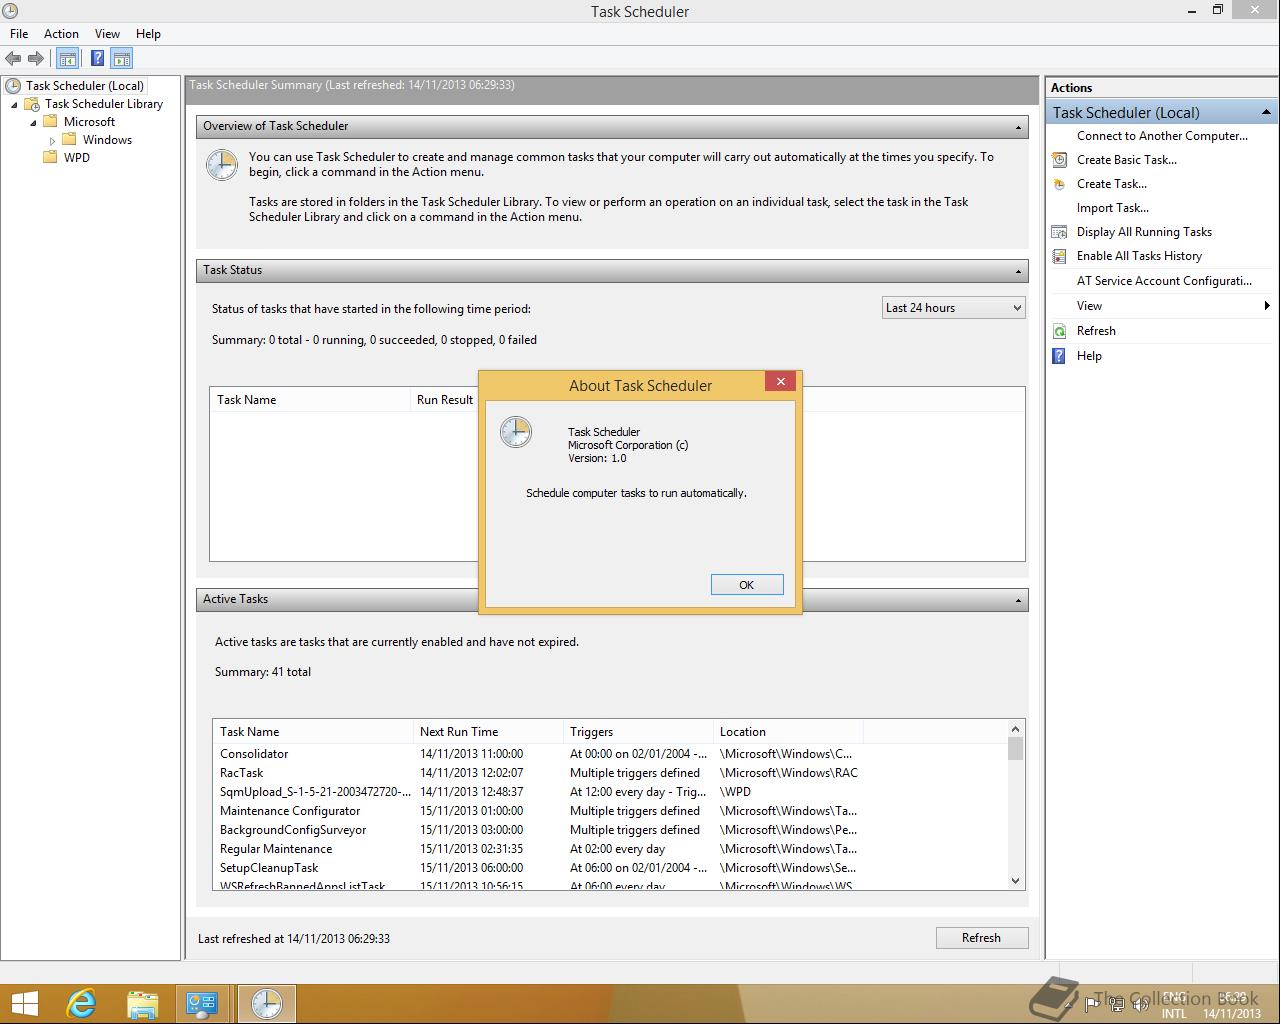The width and height of the screenshot is (1280, 1024).
Task: Select the SetupCleanupTask row
Action: (x=610, y=868)
